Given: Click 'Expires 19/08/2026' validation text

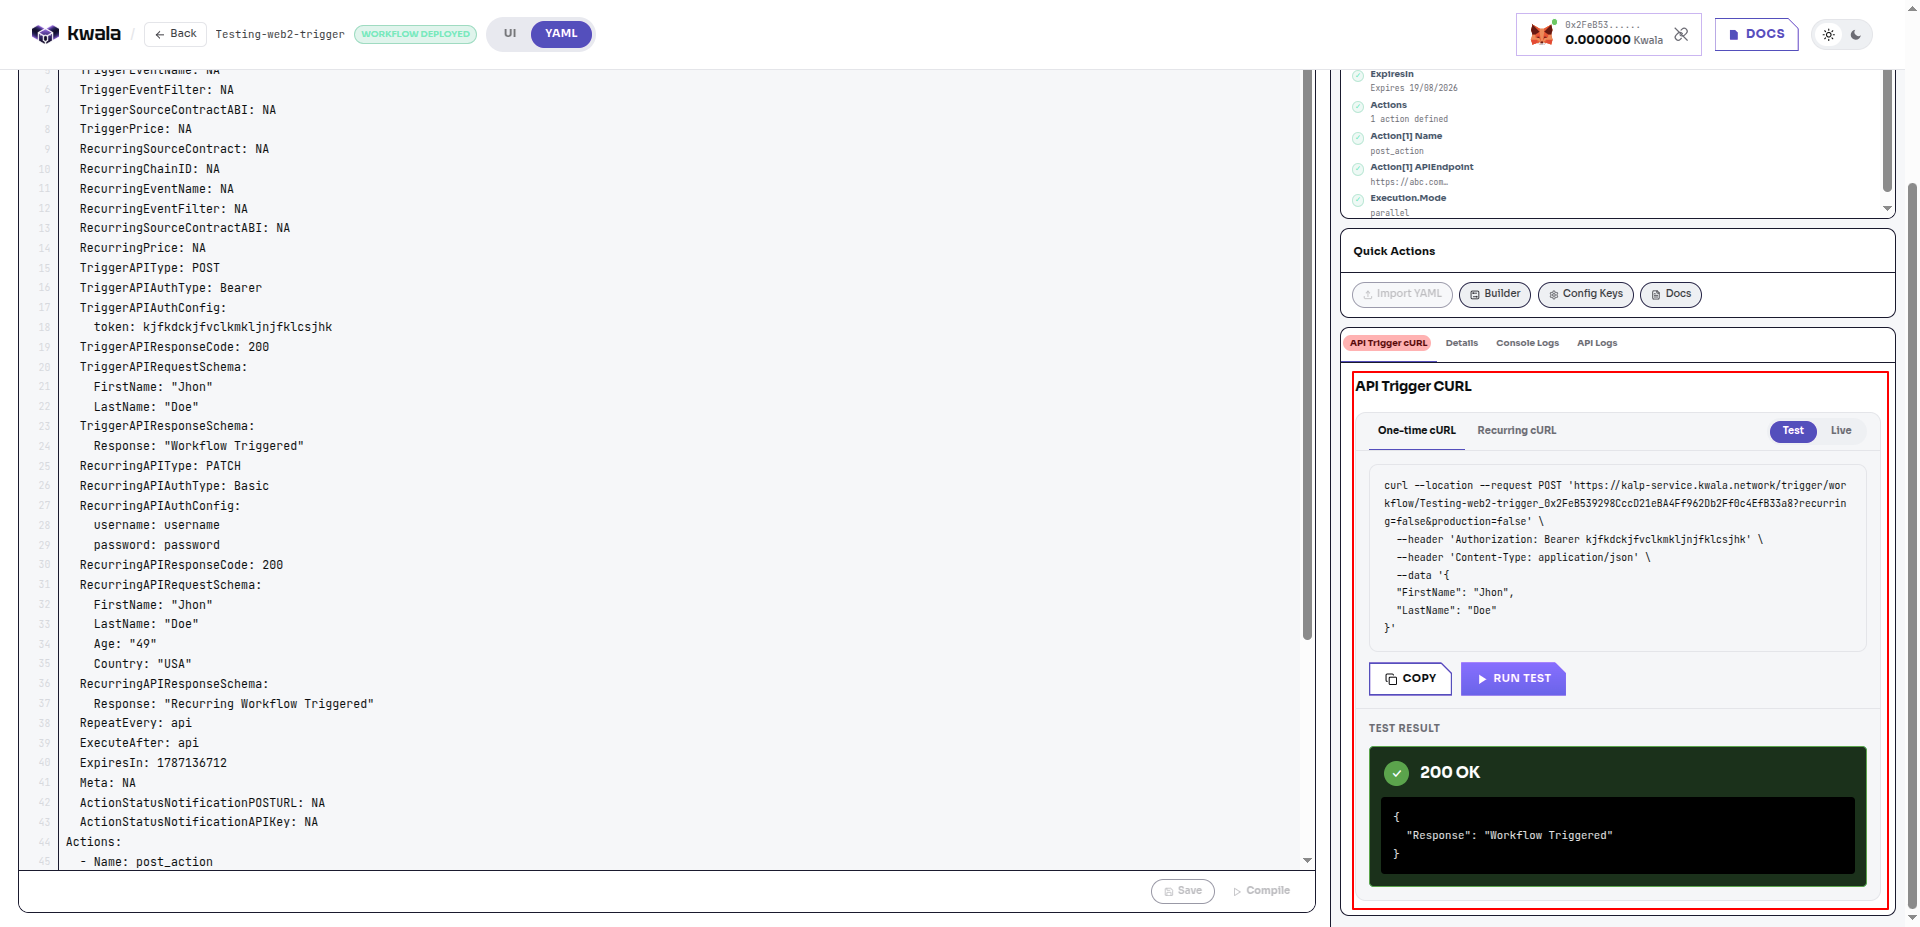Looking at the screenshot, I should (x=1414, y=88).
